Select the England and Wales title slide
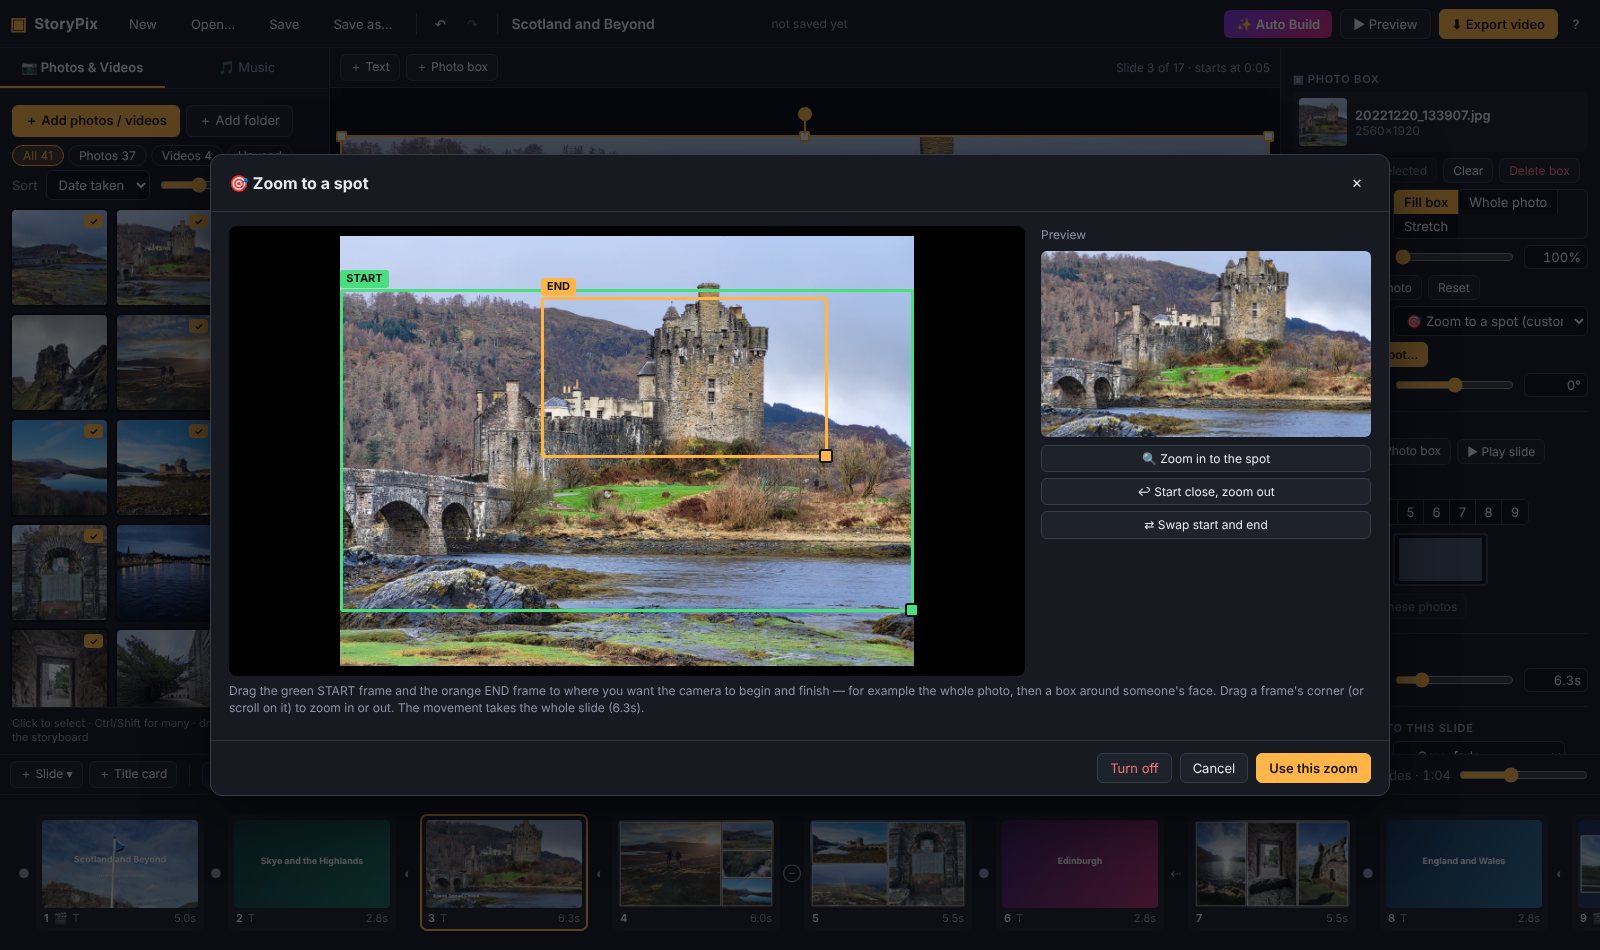The width and height of the screenshot is (1600, 950). [1464, 864]
